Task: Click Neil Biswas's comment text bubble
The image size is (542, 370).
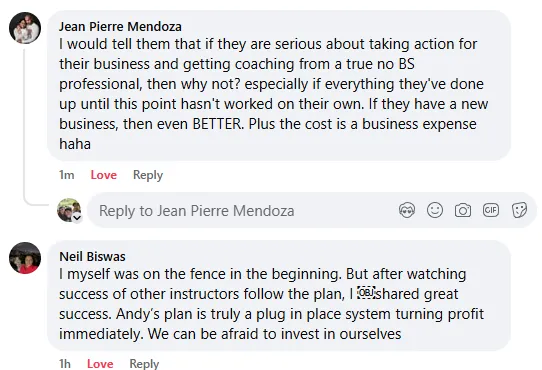Action: [279, 296]
